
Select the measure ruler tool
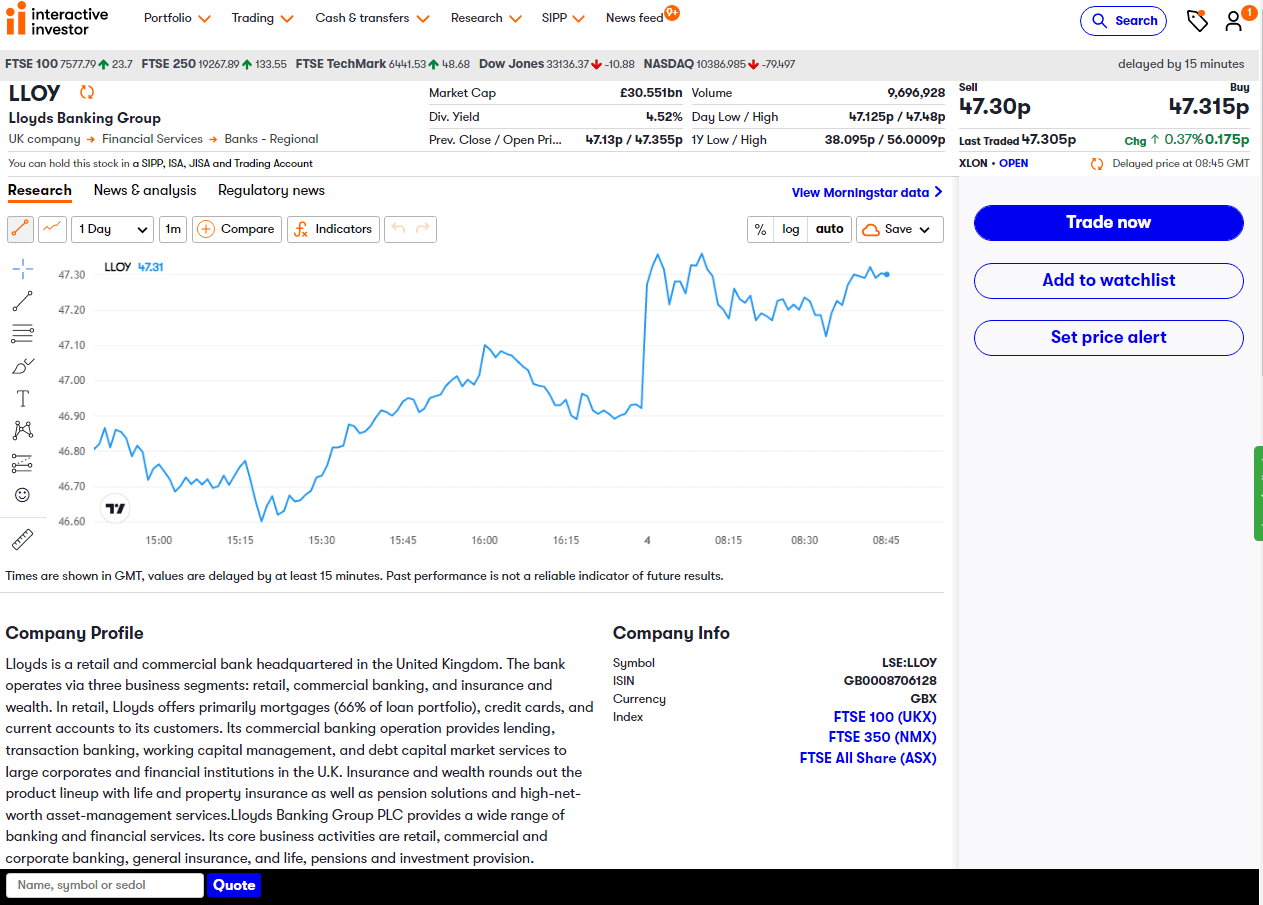click(20, 538)
